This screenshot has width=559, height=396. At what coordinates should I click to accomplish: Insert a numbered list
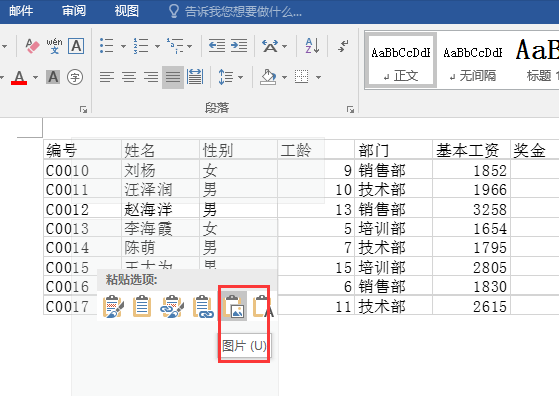[x=141, y=46]
